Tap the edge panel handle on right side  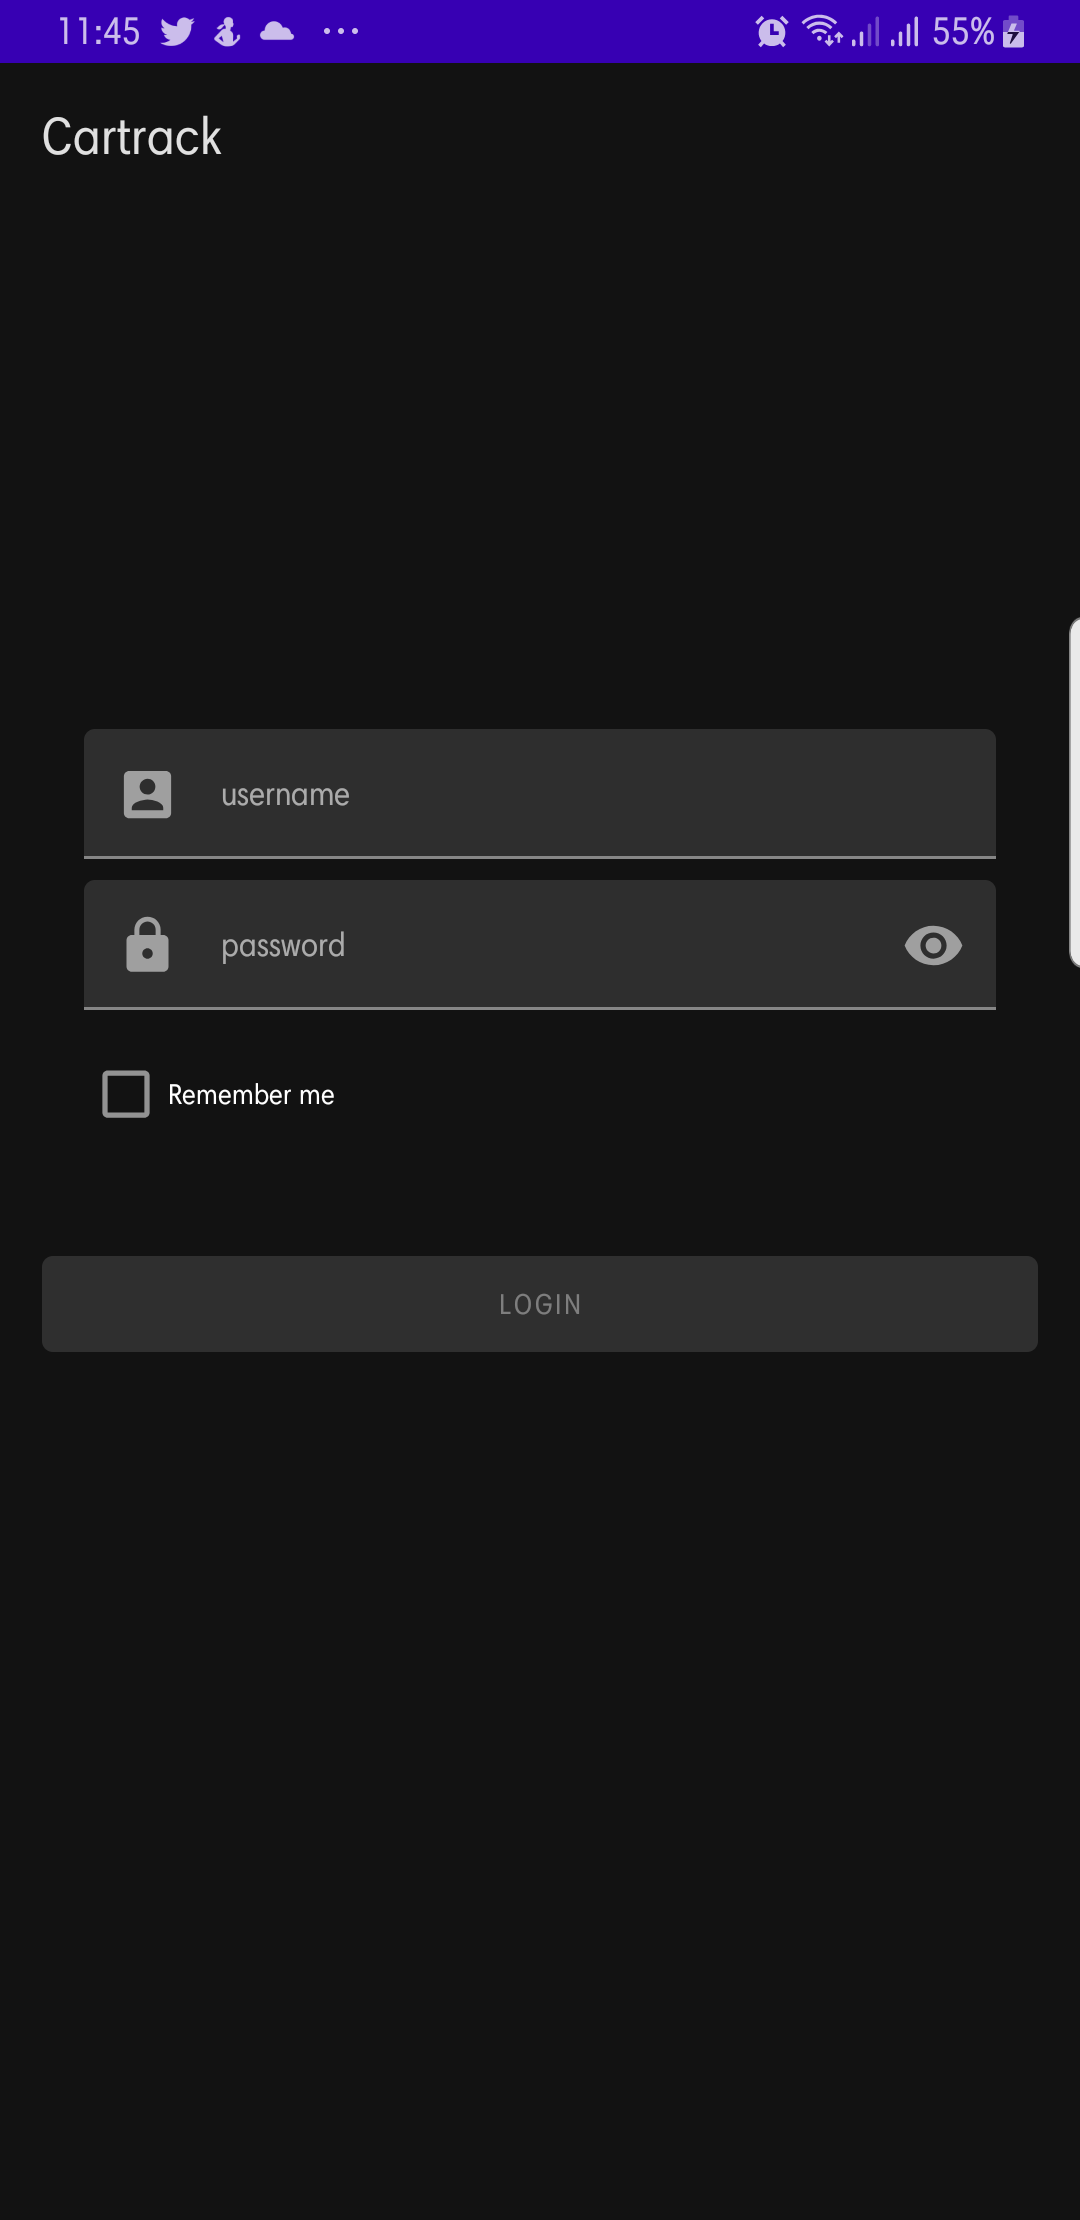click(x=1074, y=792)
